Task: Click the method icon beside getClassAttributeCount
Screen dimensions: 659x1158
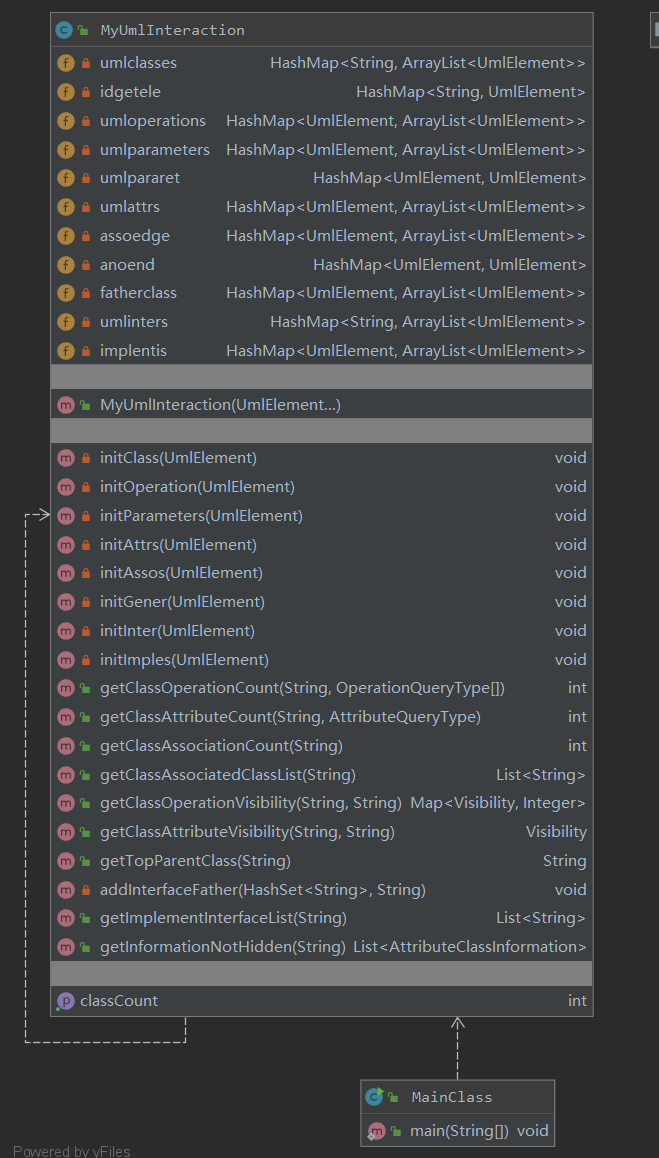Action: (66, 716)
